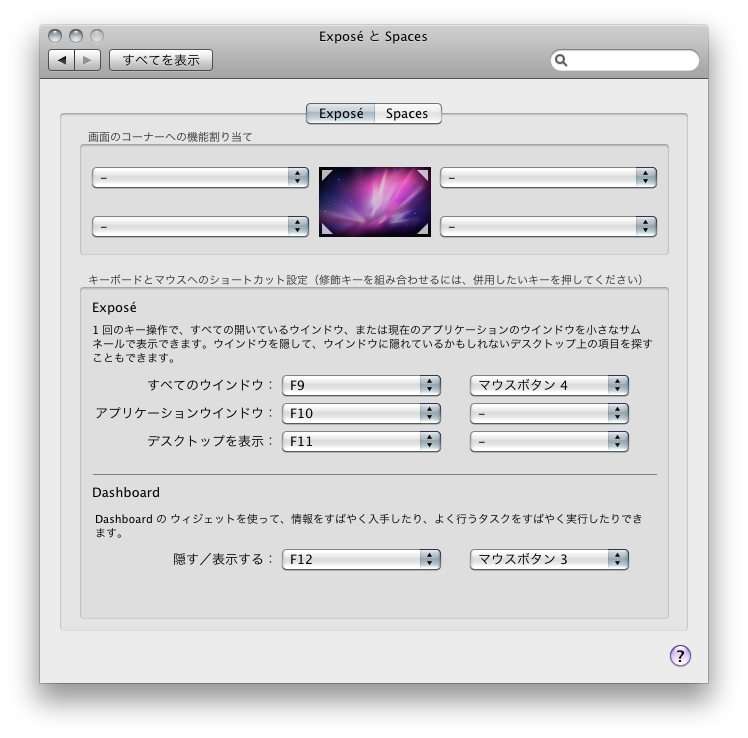This screenshot has width=748, height=738.
Task: Open the F11 key dropdown for デスクトップを表示
Action: (361, 441)
